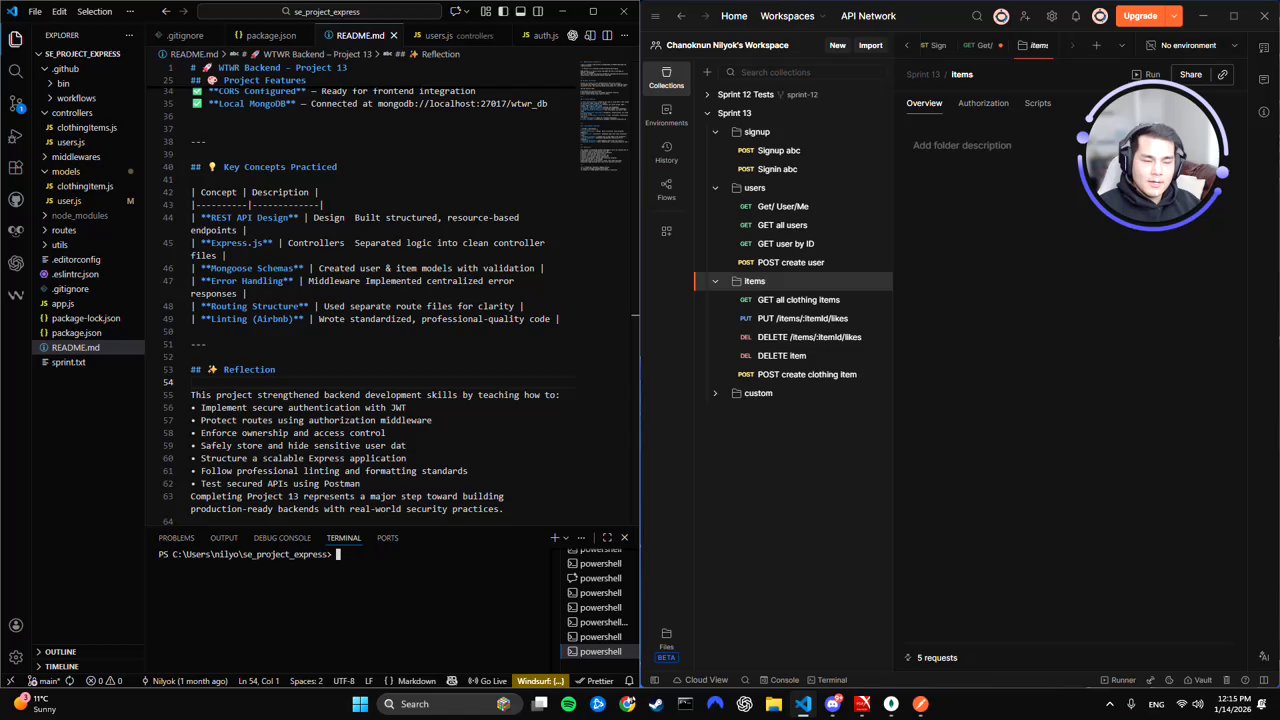Screen dimensions: 1280x720
Task: Click New button in Postman workspace
Action: click(837, 45)
